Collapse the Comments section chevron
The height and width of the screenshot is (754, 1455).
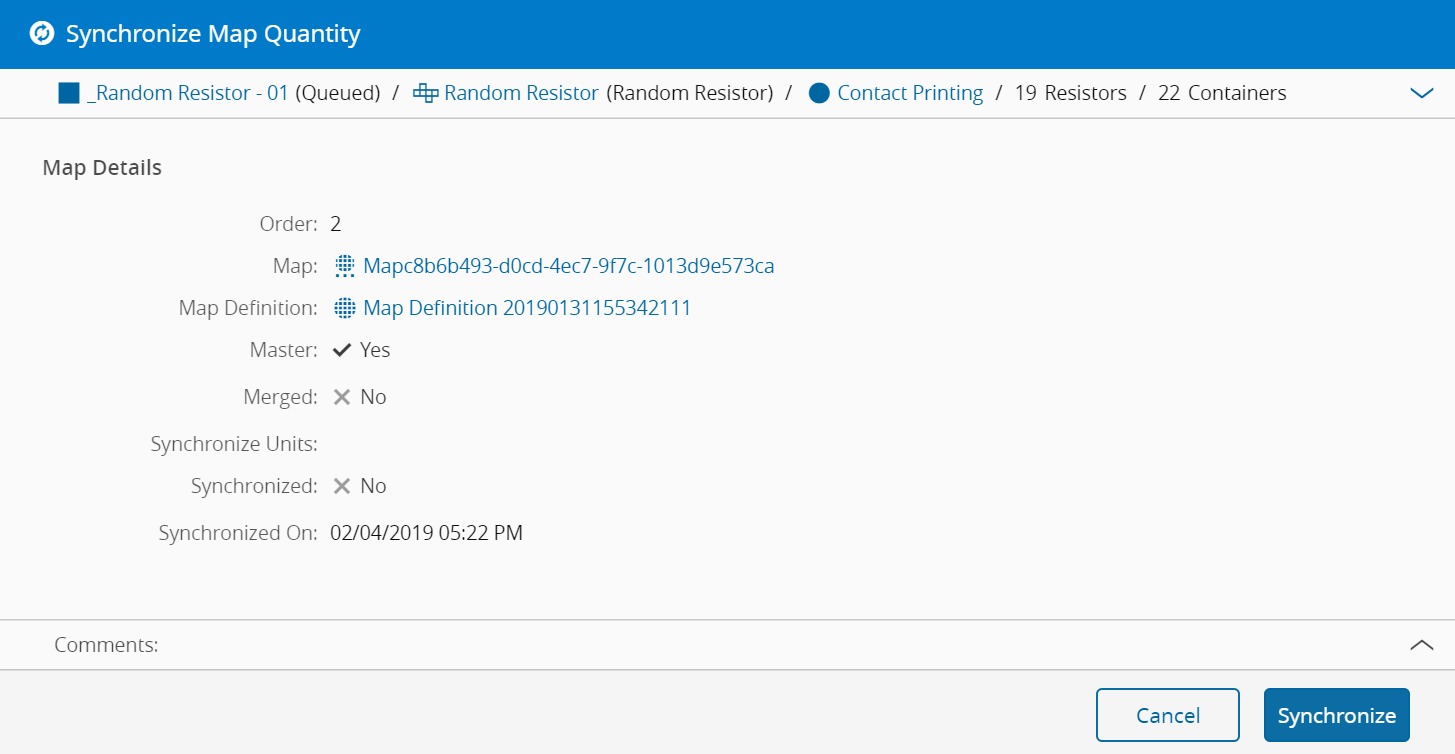click(1421, 645)
